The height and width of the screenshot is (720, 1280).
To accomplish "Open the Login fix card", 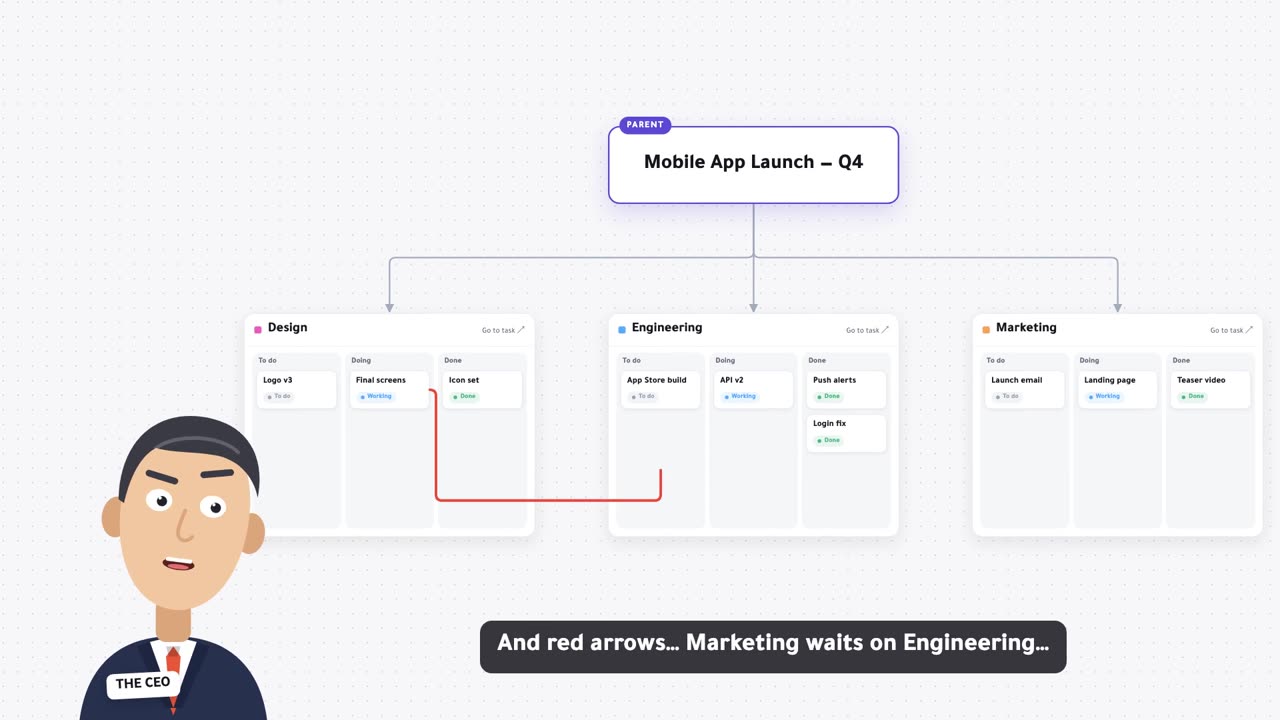I will (x=847, y=433).
